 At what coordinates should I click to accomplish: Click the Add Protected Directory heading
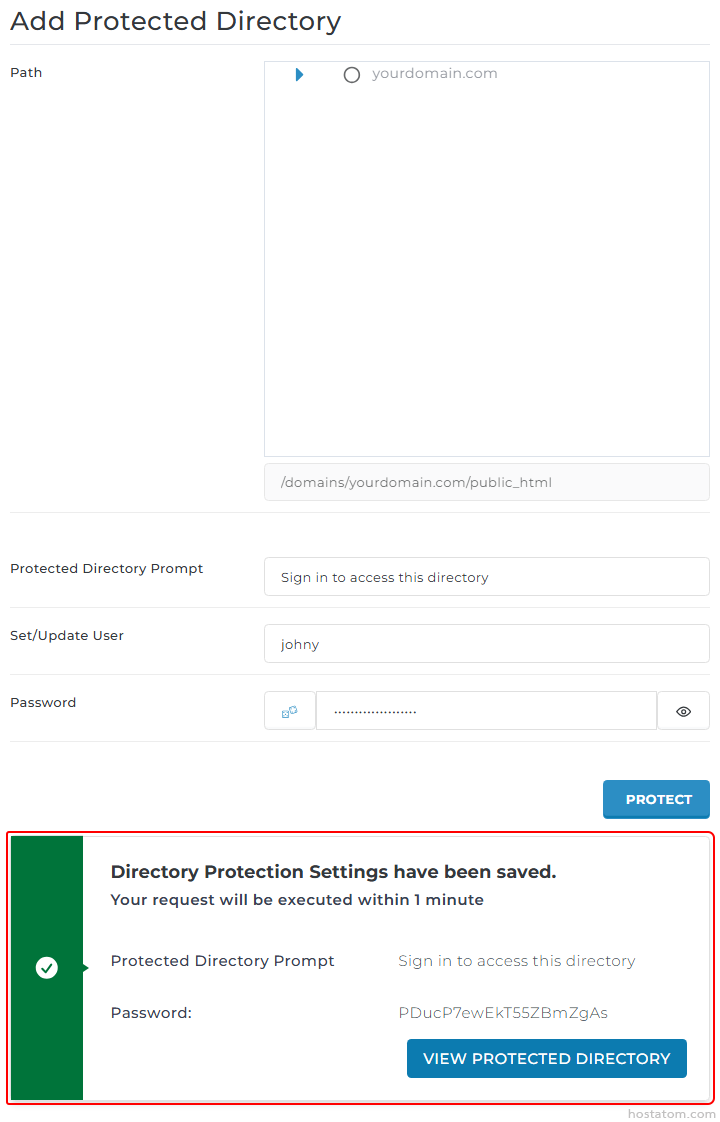coord(175,21)
